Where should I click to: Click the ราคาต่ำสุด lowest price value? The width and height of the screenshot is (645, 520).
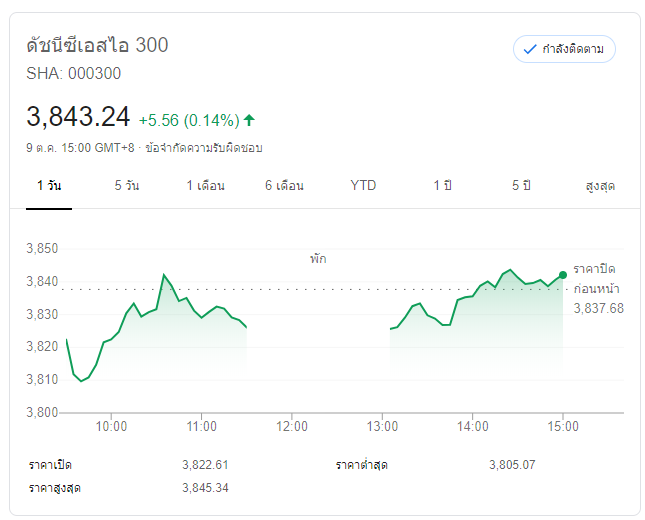pos(512,465)
